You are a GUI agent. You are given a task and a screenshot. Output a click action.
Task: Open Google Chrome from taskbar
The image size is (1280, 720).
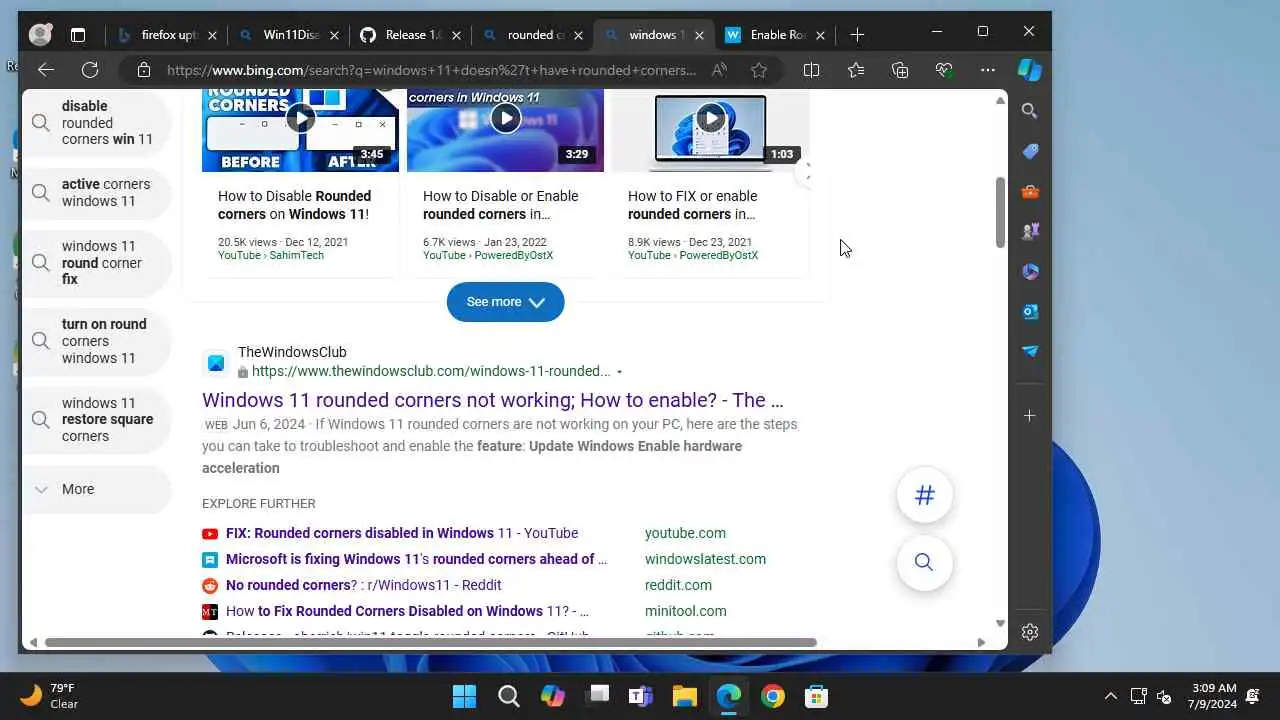(772, 696)
